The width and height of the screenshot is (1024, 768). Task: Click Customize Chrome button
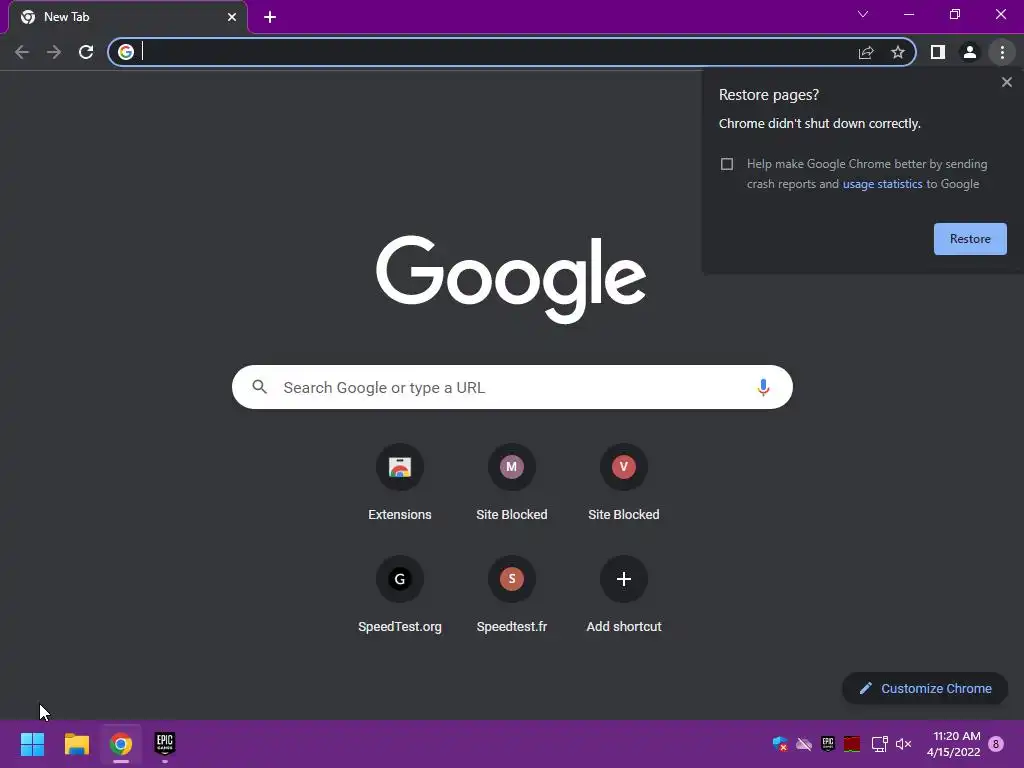click(x=925, y=688)
